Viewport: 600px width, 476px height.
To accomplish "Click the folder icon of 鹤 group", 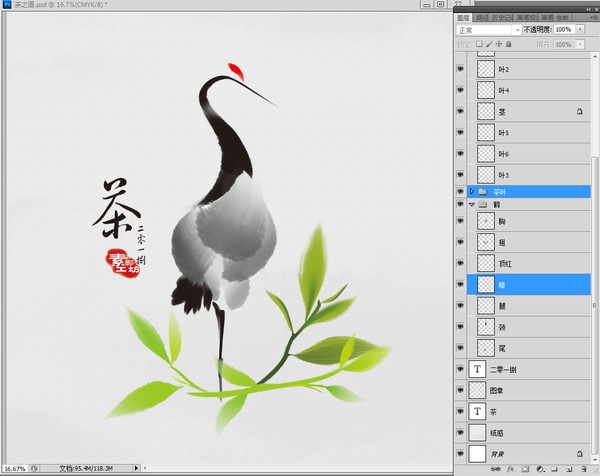I will pos(483,205).
